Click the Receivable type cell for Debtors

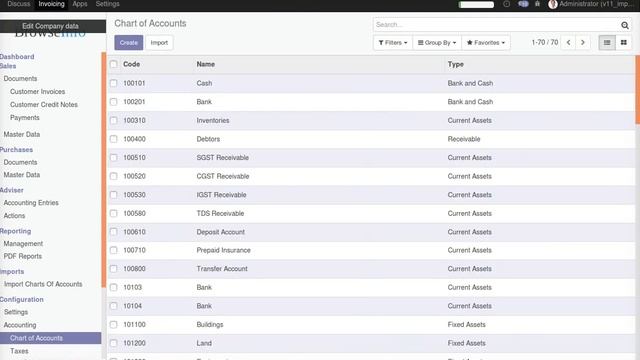coord(464,139)
